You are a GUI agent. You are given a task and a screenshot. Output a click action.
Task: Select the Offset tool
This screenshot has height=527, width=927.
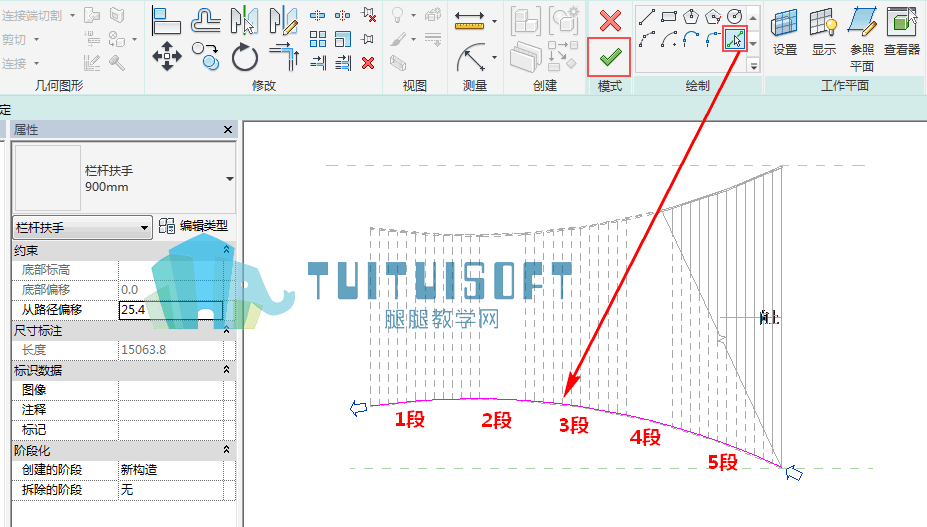point(206,20)
